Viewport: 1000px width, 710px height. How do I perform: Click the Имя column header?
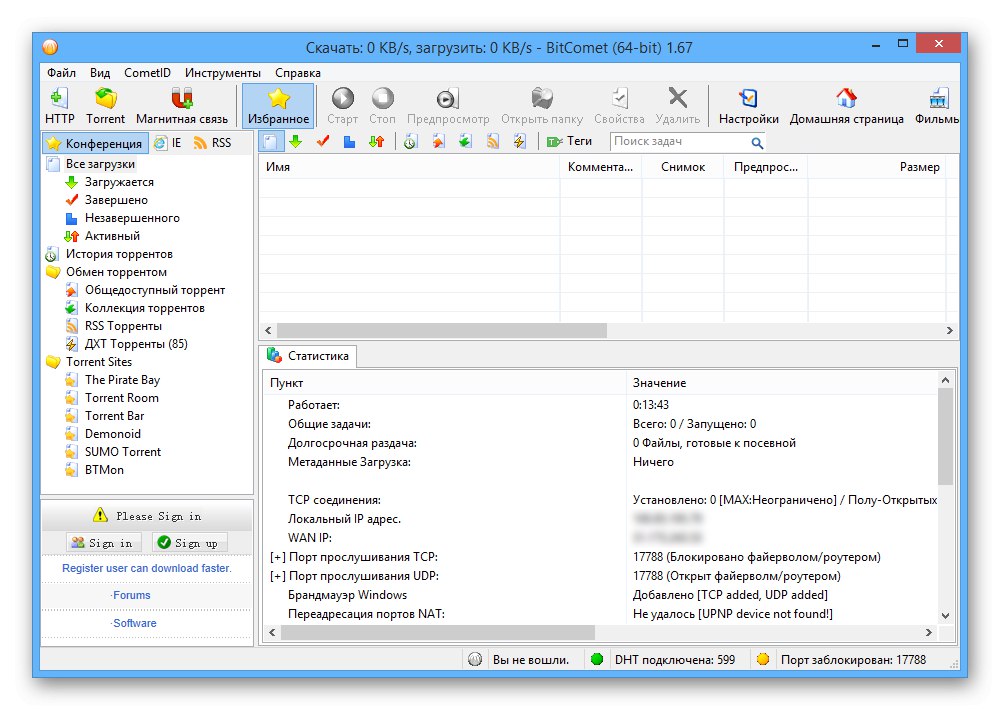[x=409, y=167]
